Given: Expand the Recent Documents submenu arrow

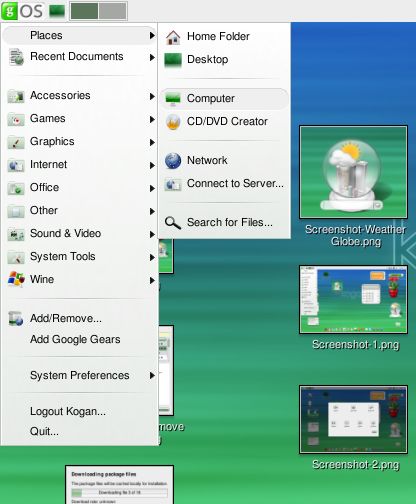Looking at the screenshot, I should point(152,57).
